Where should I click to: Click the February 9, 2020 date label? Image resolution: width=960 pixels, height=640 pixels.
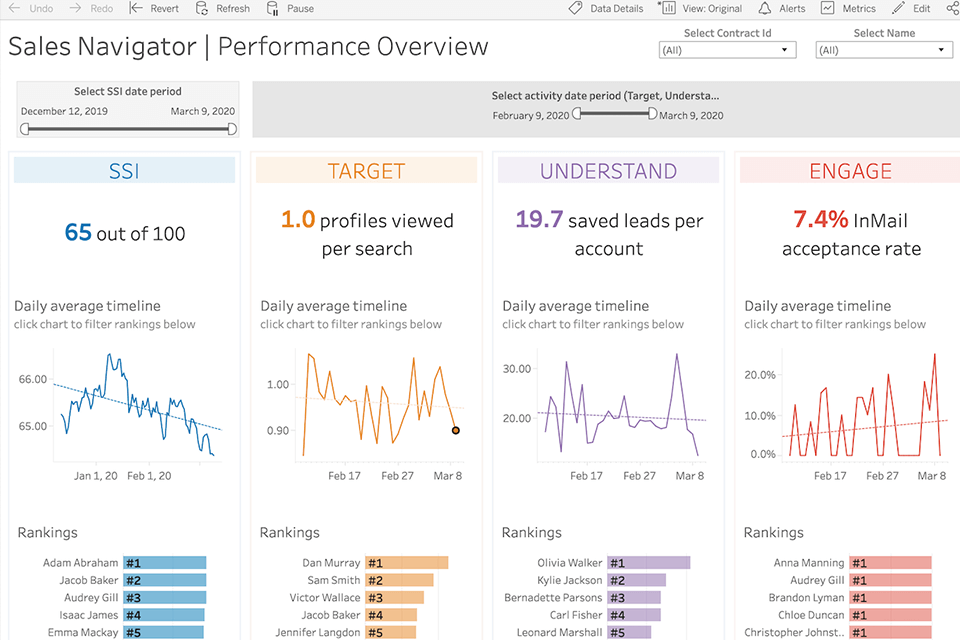(x=531, y=115)
